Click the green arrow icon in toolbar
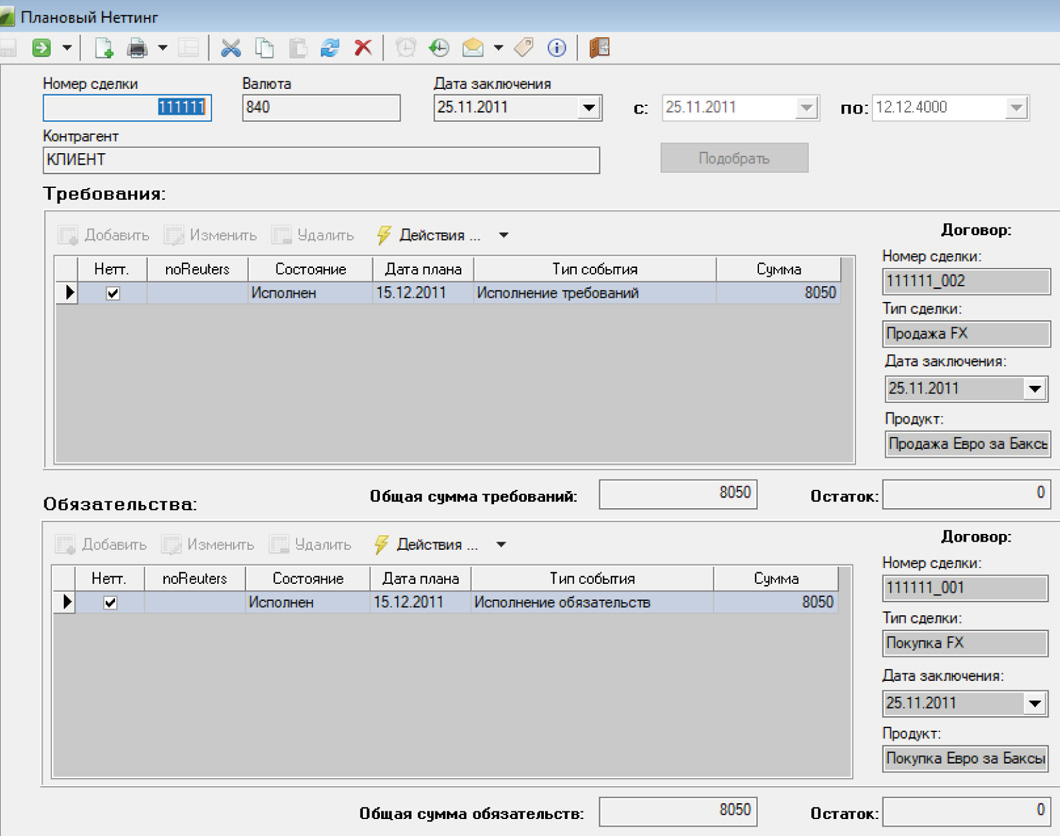Viewport: 1060px width, 836px height. (41, 47)
